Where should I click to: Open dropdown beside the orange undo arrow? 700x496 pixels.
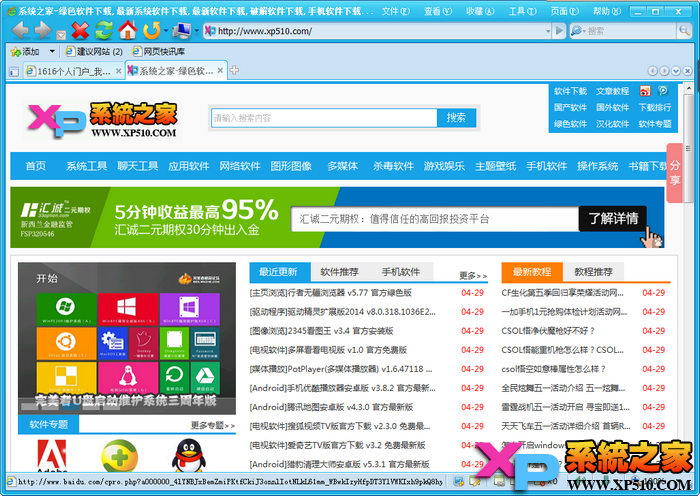(x=166, y=31)
